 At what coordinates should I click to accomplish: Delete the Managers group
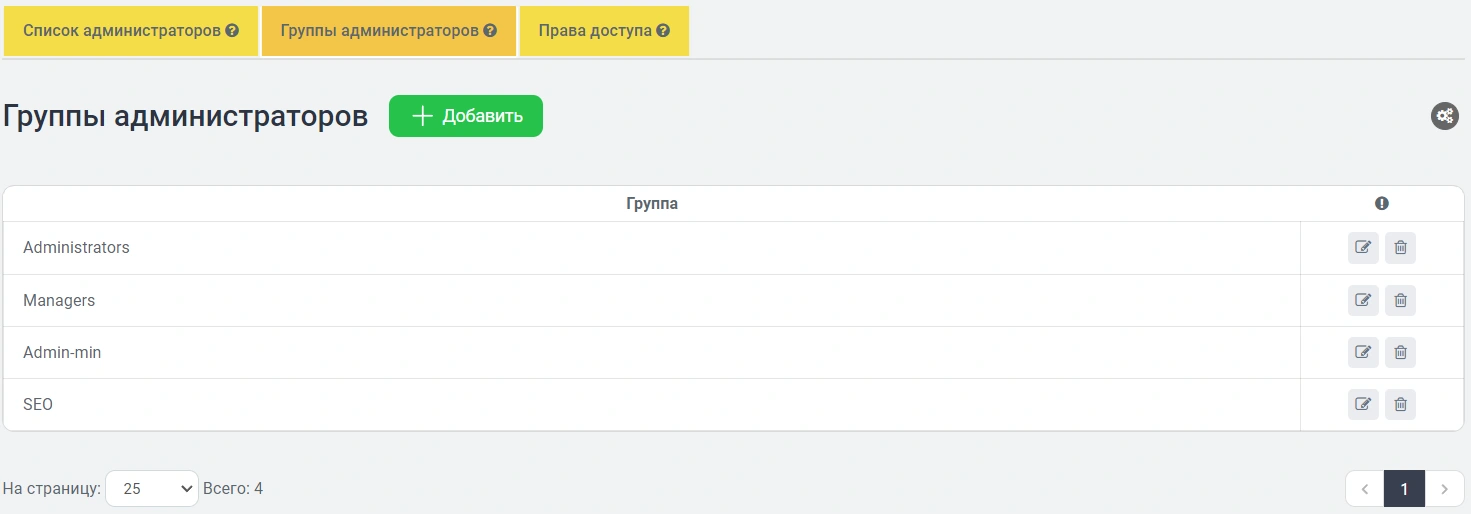point(1400,300)
